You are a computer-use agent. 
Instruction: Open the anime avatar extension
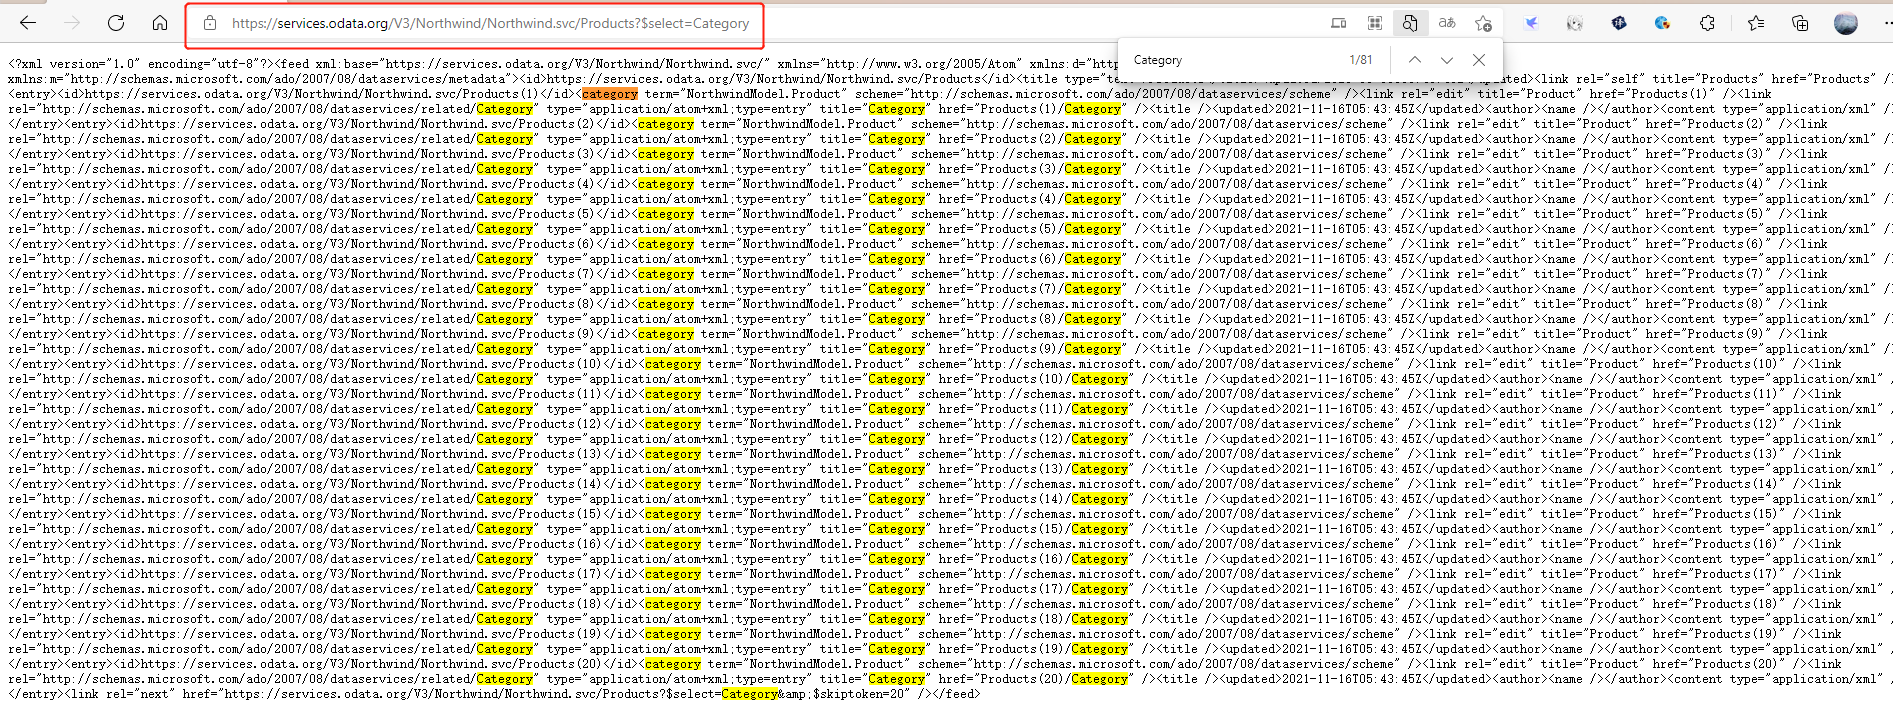[1575, 23]
